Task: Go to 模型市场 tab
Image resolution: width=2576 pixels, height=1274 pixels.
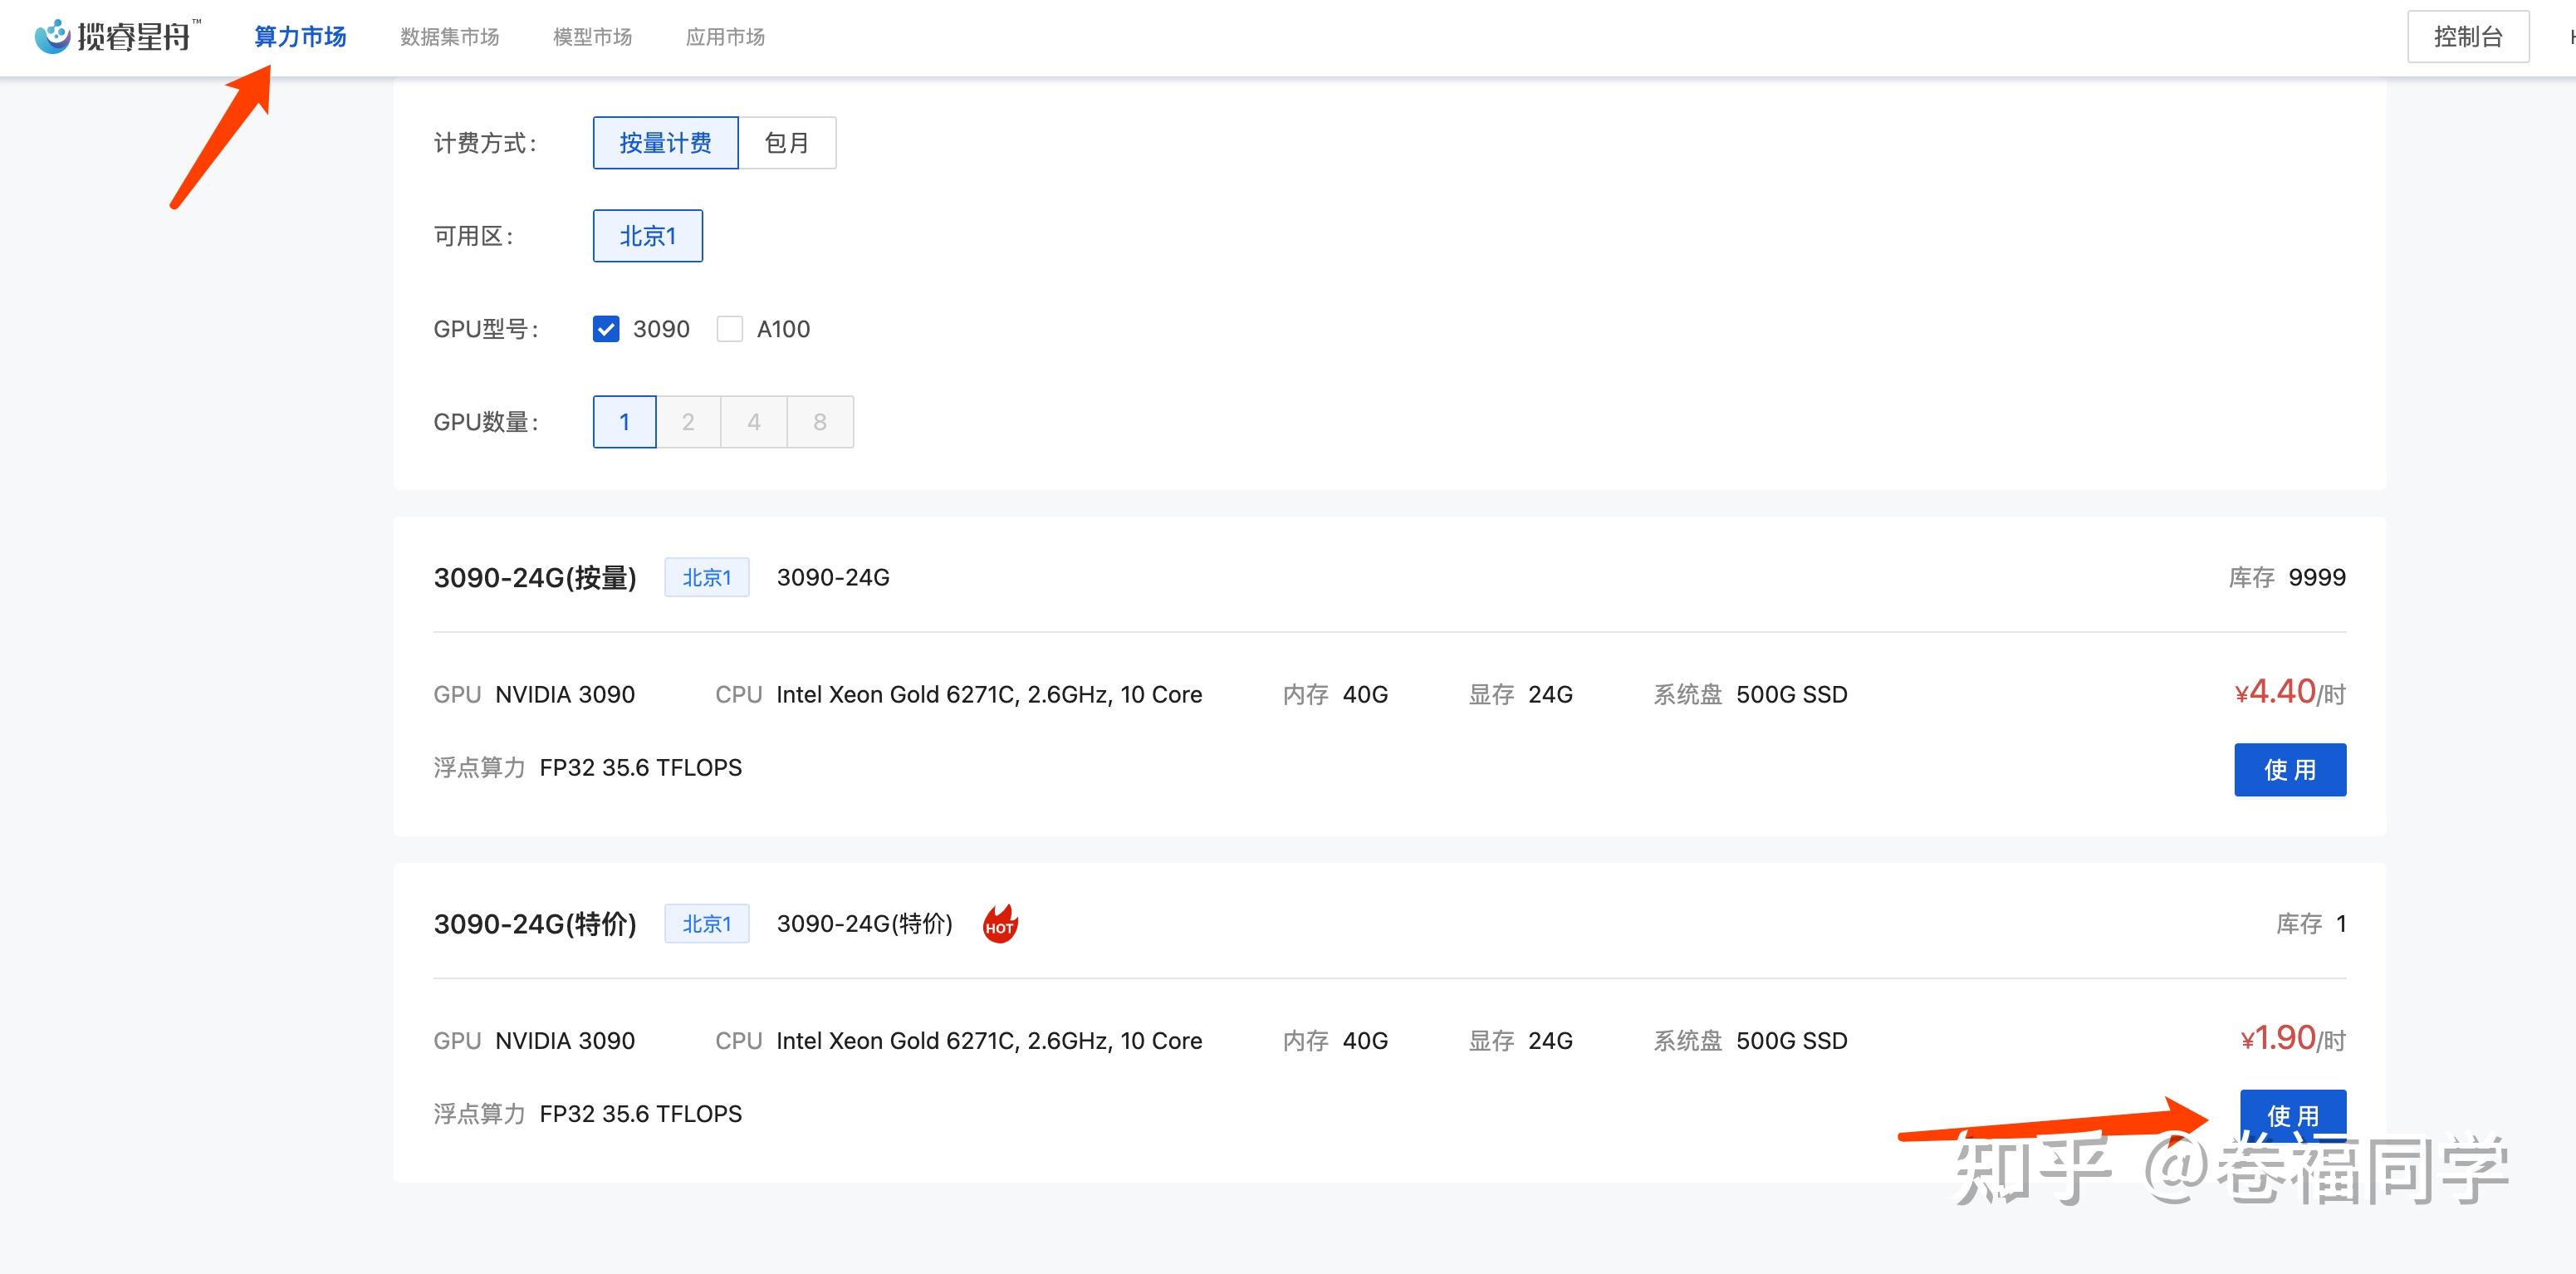Action: click(592, 37)
